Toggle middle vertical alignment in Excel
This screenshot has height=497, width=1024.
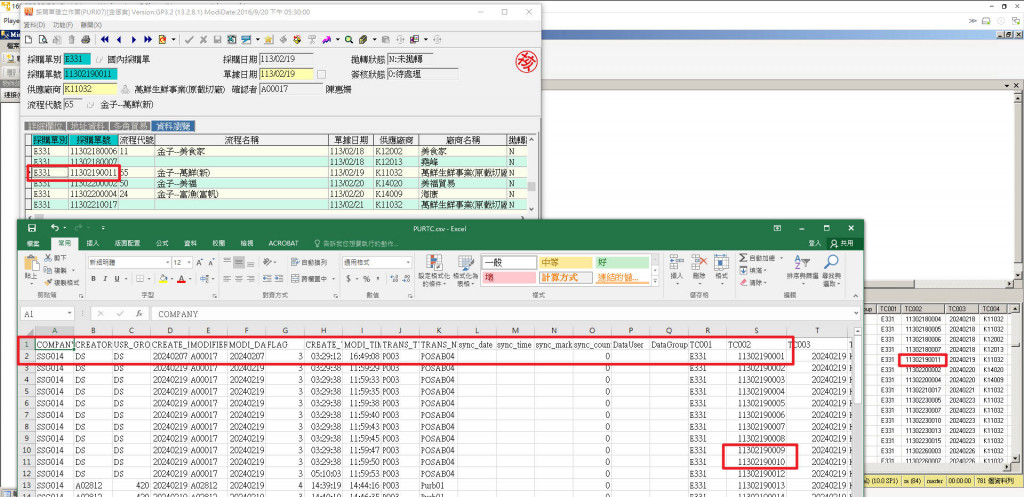[x=239, y=263]
